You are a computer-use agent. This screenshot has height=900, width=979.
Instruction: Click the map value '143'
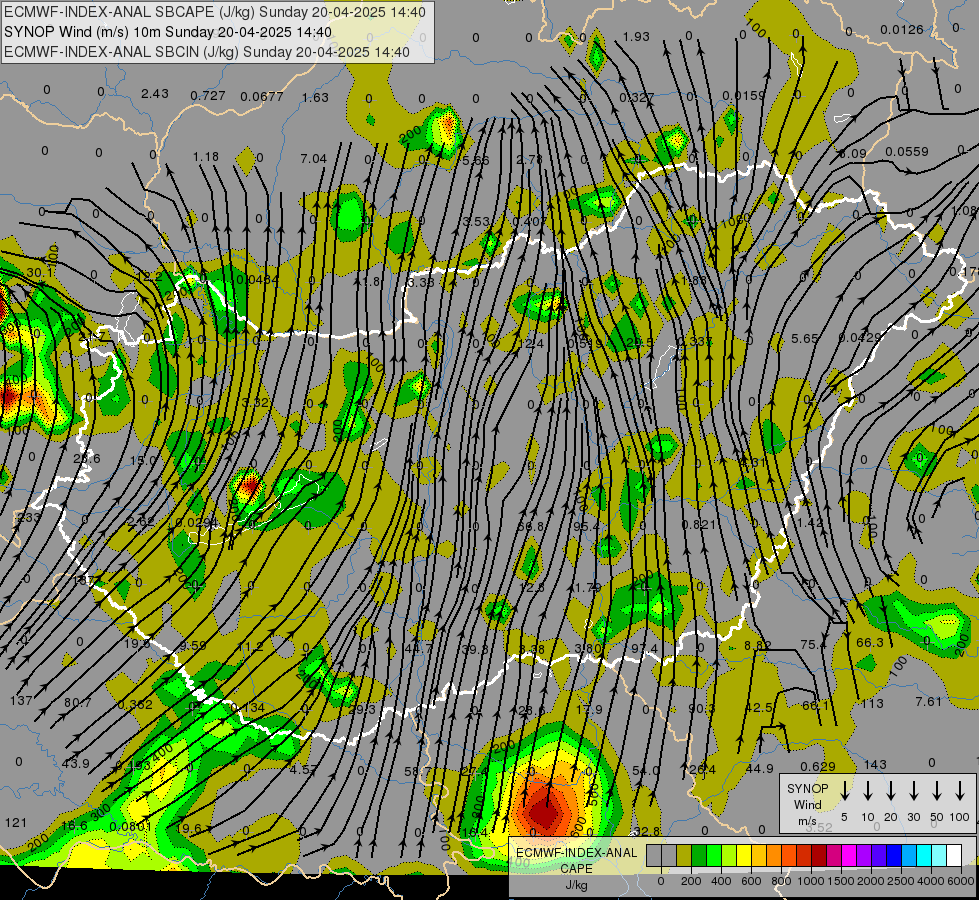pos(875,764)
